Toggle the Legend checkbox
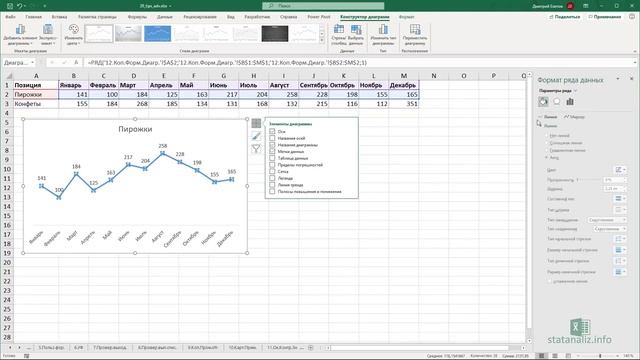Screen dimensions: 640x360 272,178
